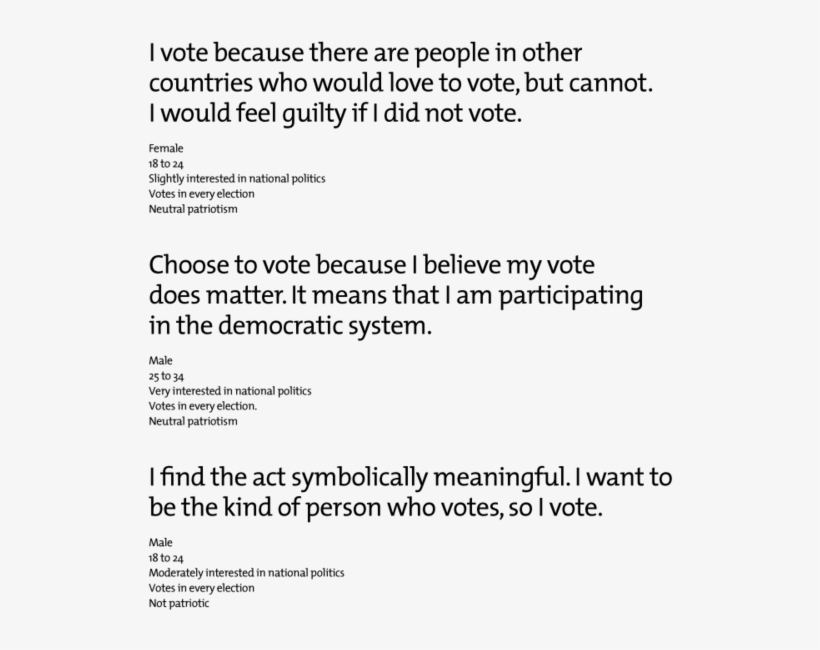Screen dimensions: 820x650
Task: Click first 'Neutral patriotism' text
Action: tap(193, 209)
